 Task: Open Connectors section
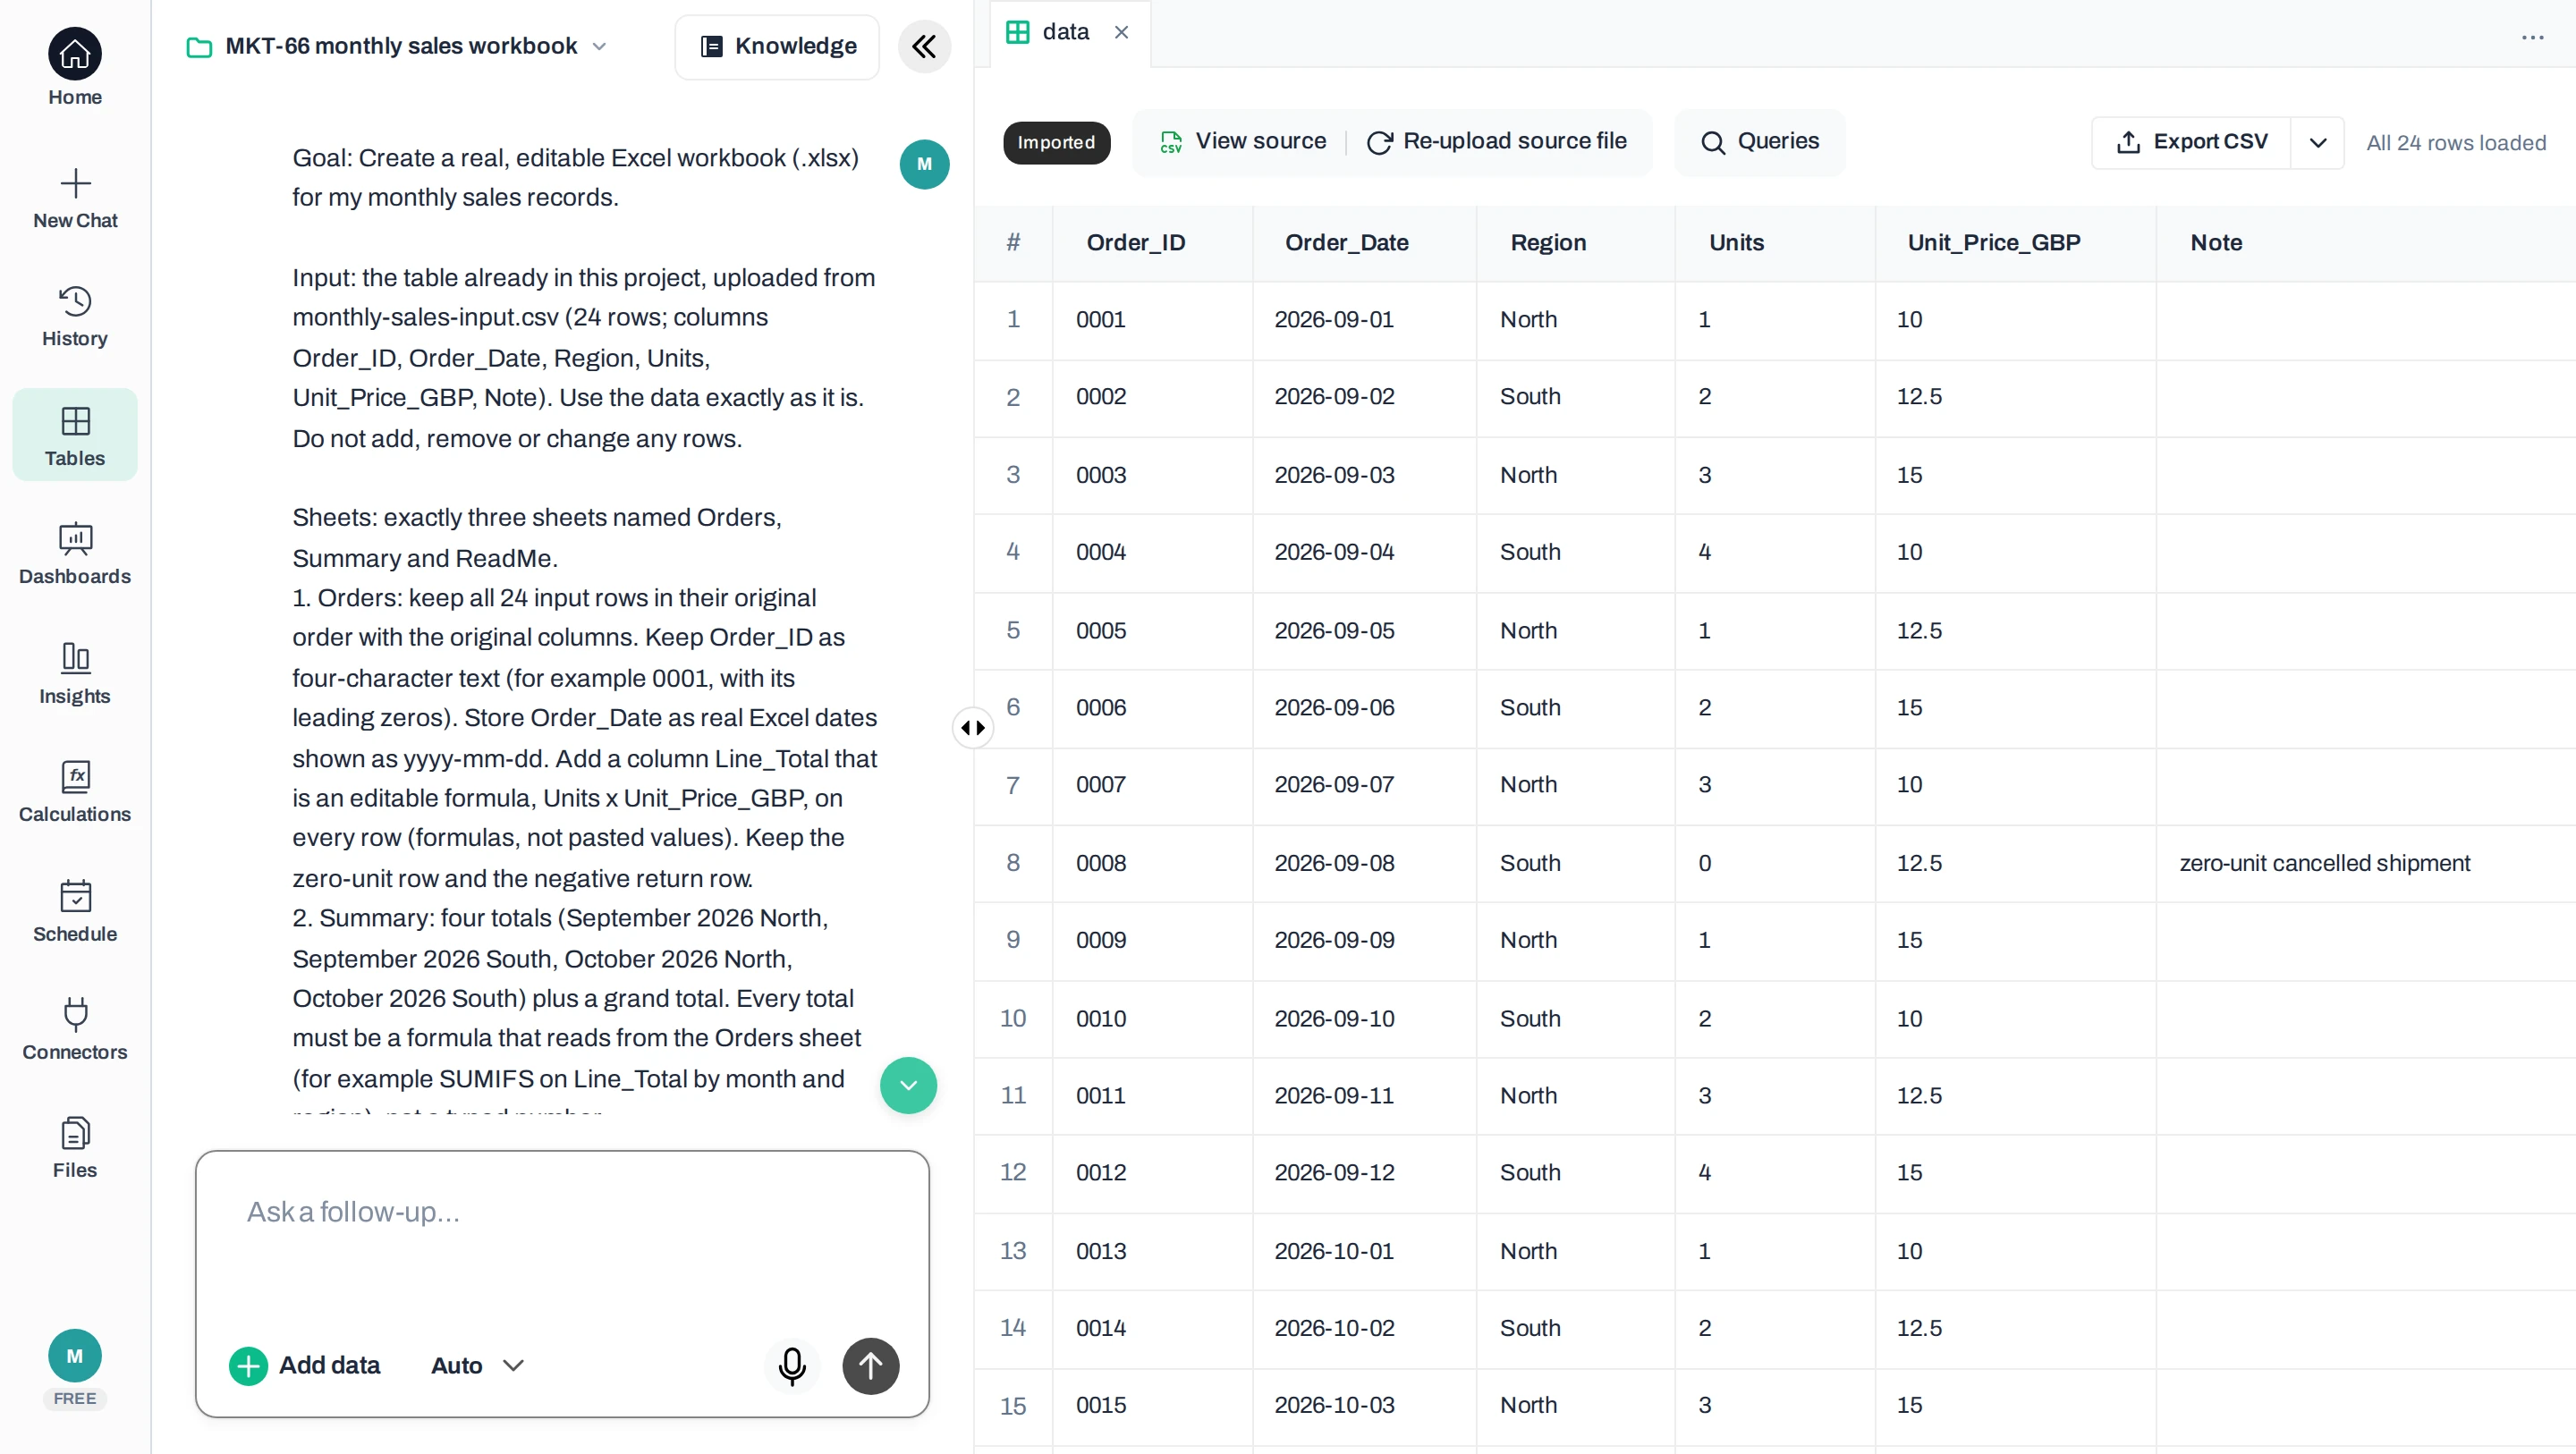click(75, 1028)
